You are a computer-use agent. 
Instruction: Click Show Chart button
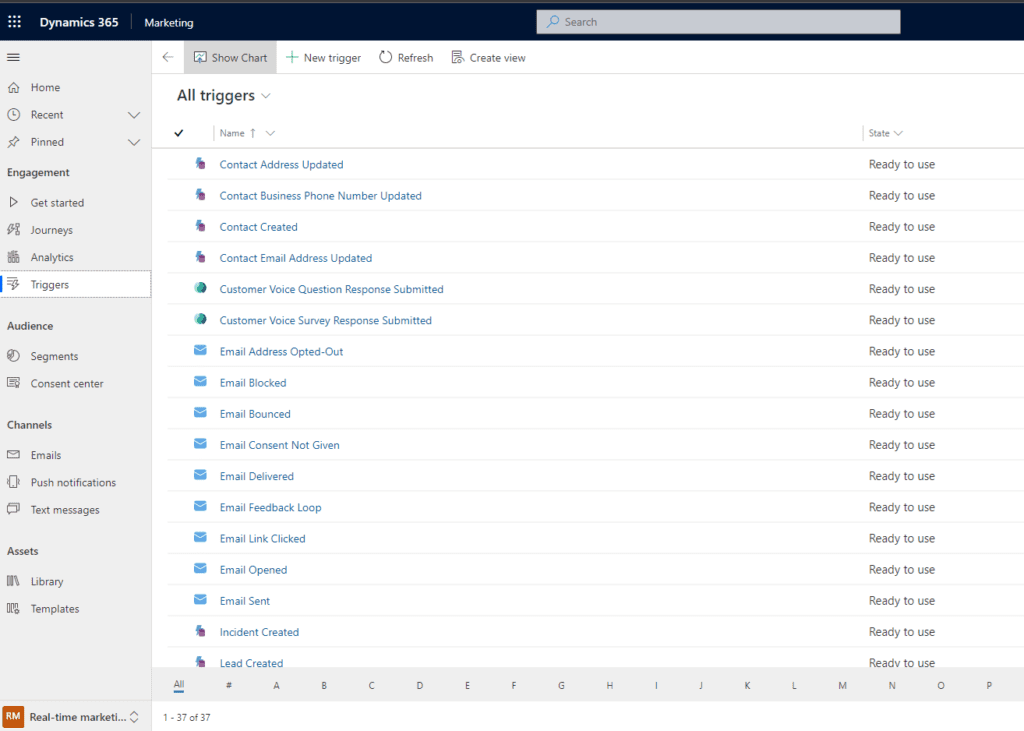pyautogui.click(x=231, y=57)
